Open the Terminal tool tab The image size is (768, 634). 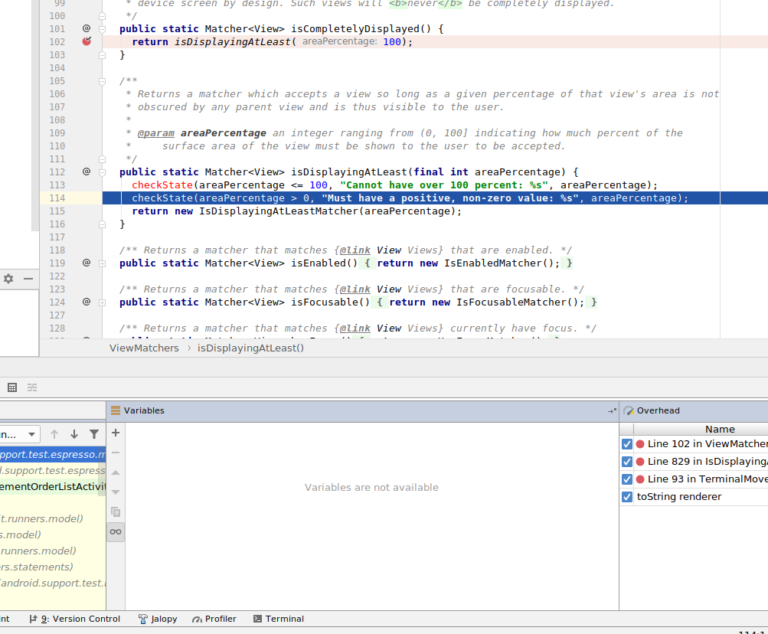(x=278, y=619)
